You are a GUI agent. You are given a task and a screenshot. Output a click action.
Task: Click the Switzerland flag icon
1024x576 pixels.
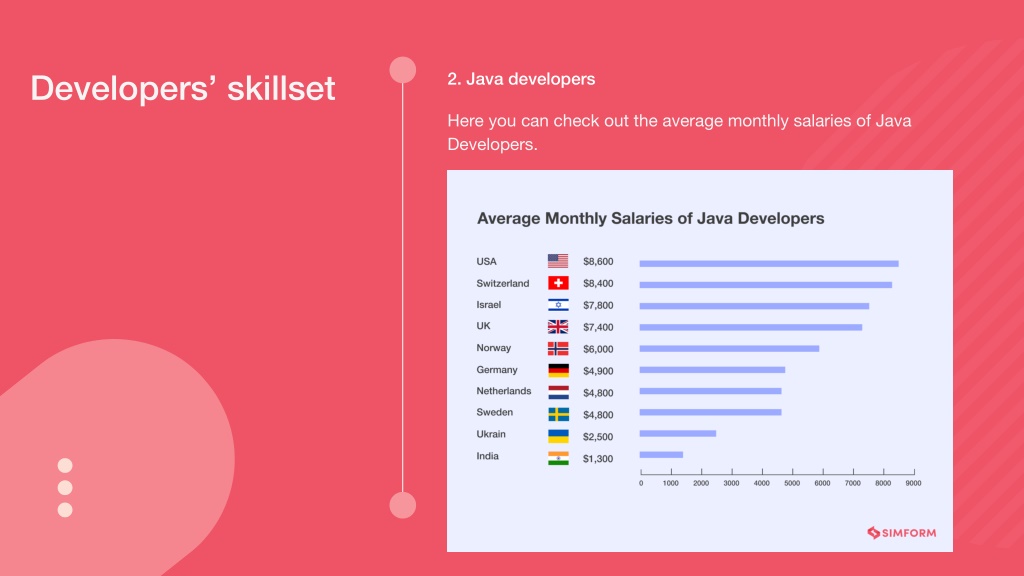(x=558, y=283)
